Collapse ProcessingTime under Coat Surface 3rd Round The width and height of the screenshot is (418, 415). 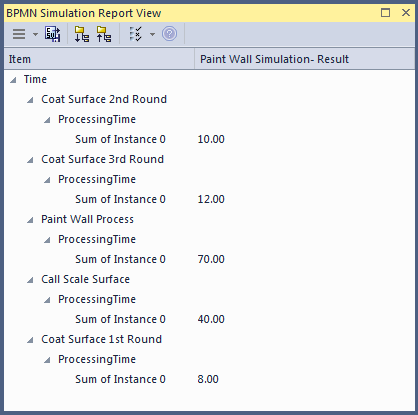(47, 180)
